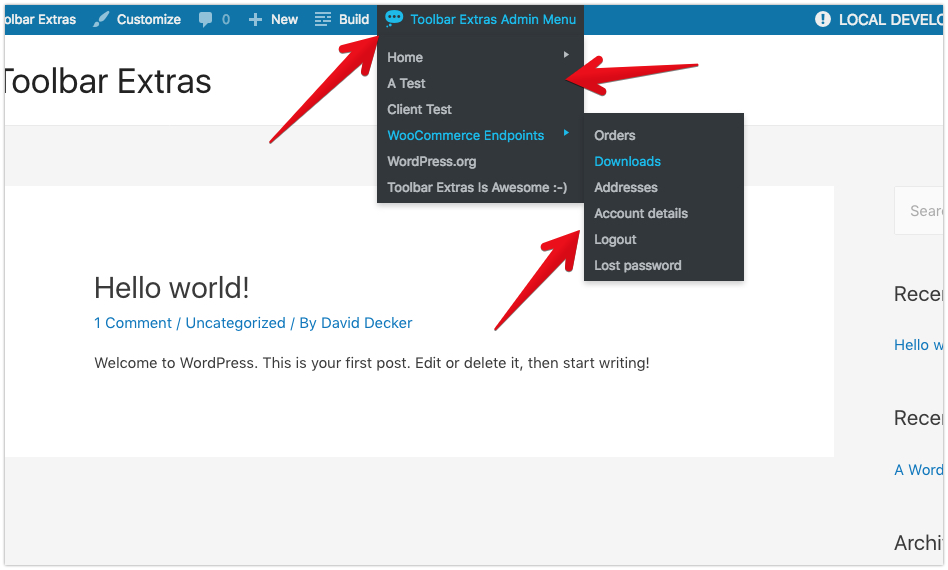Open the David Decker author link
The image size is (948, 570).
point(366,323)
